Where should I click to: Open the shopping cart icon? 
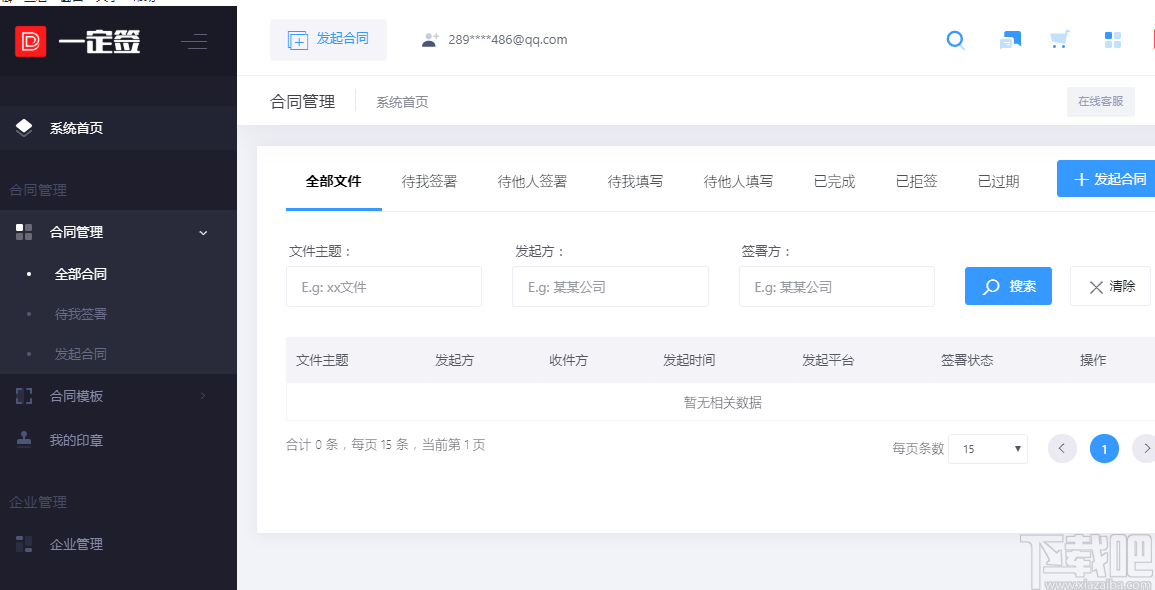(1059, 40)
